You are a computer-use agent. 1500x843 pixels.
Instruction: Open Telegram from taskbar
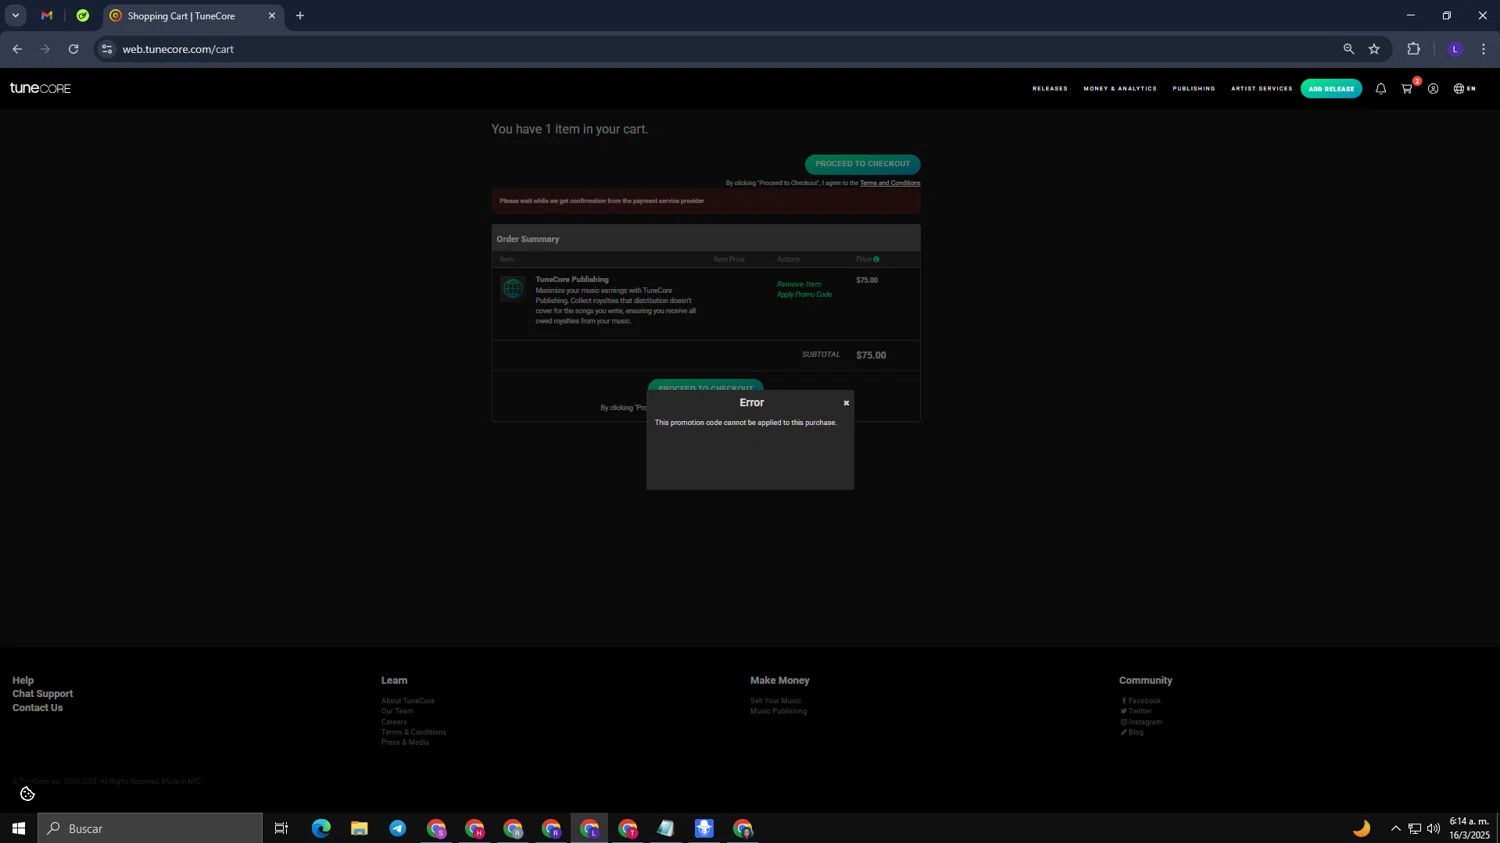(x=398, y=828)
